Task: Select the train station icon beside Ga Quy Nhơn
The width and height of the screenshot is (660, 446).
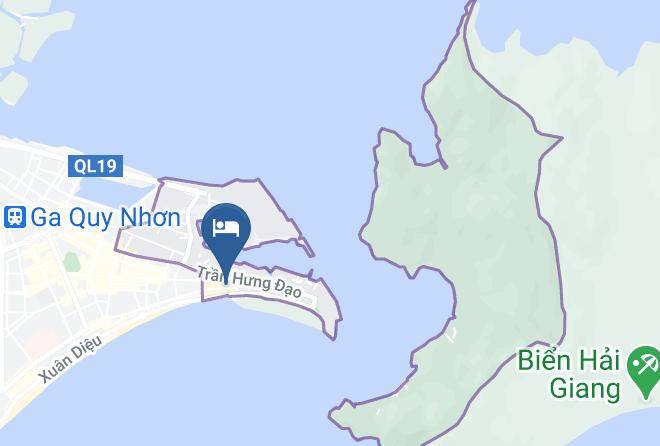Action: (15, 217)
